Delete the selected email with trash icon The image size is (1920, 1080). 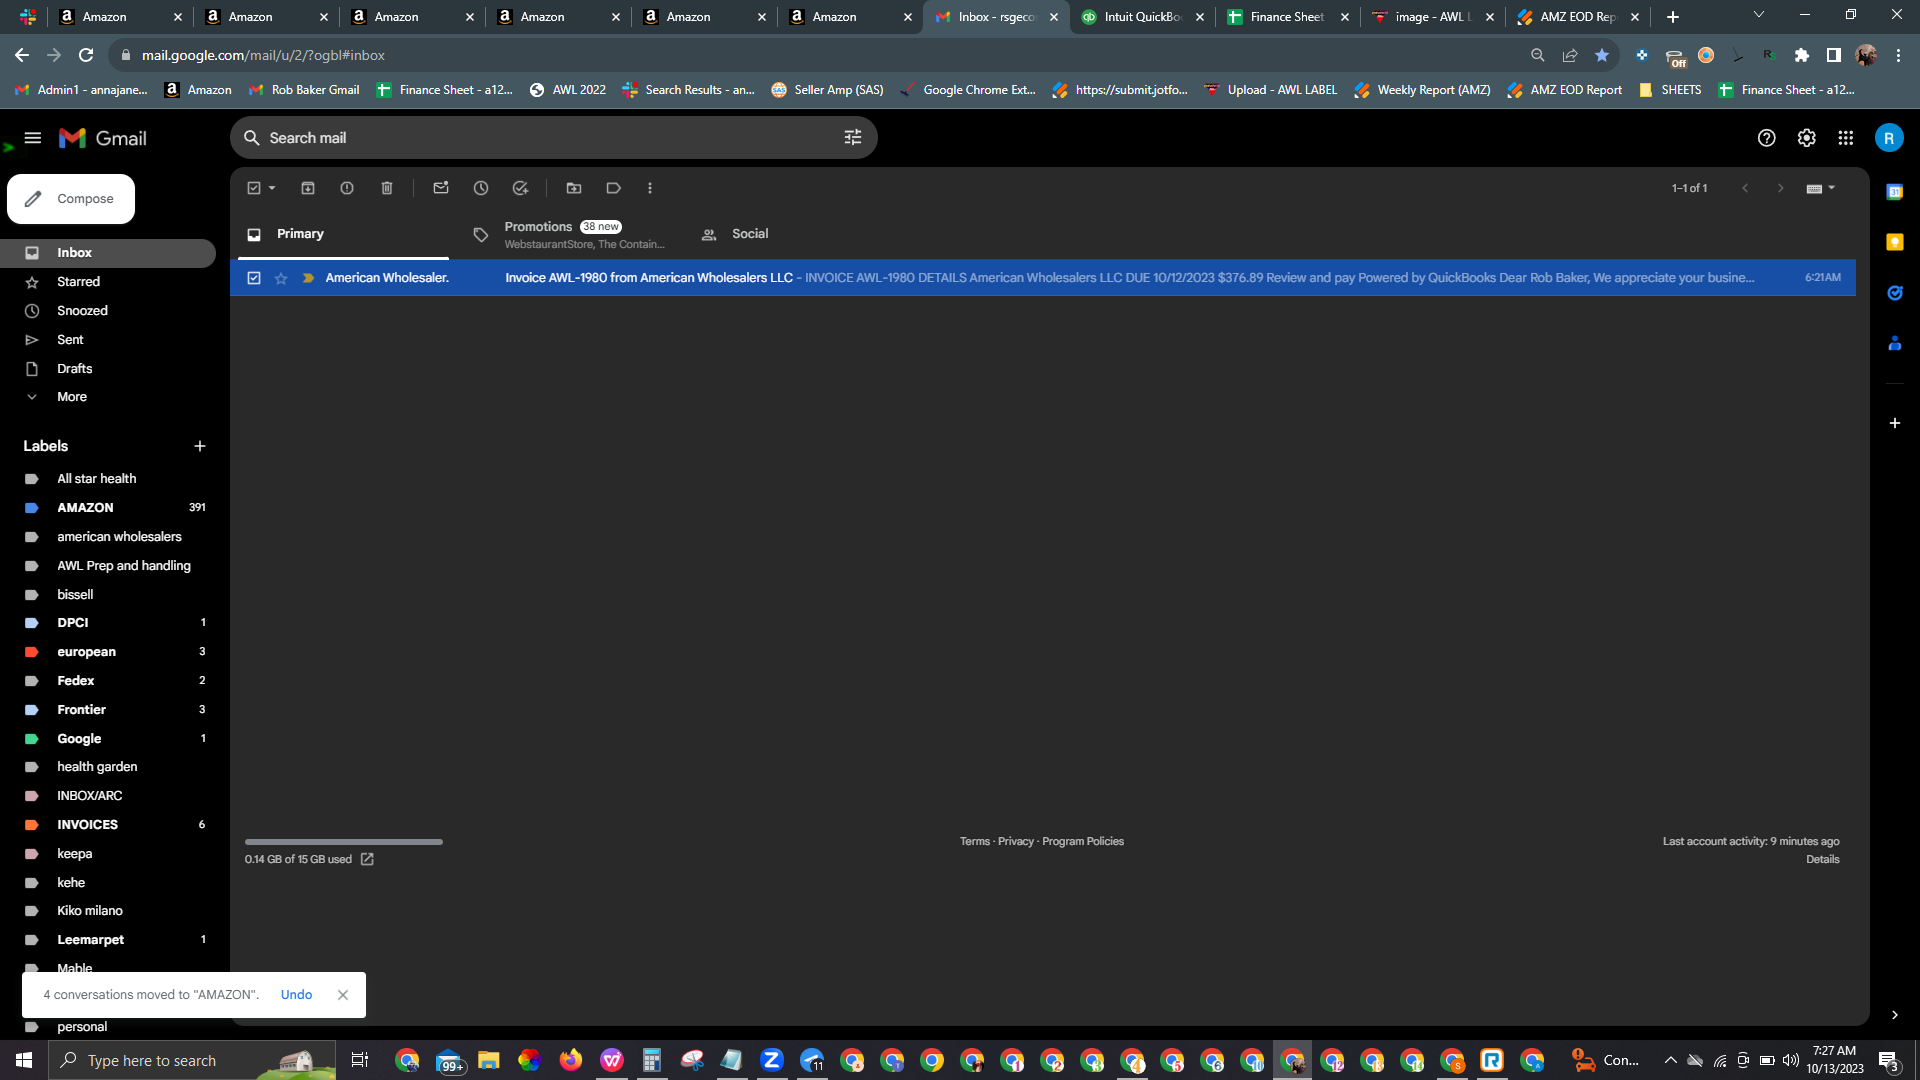pyautogui.click(x=387, y=188)
